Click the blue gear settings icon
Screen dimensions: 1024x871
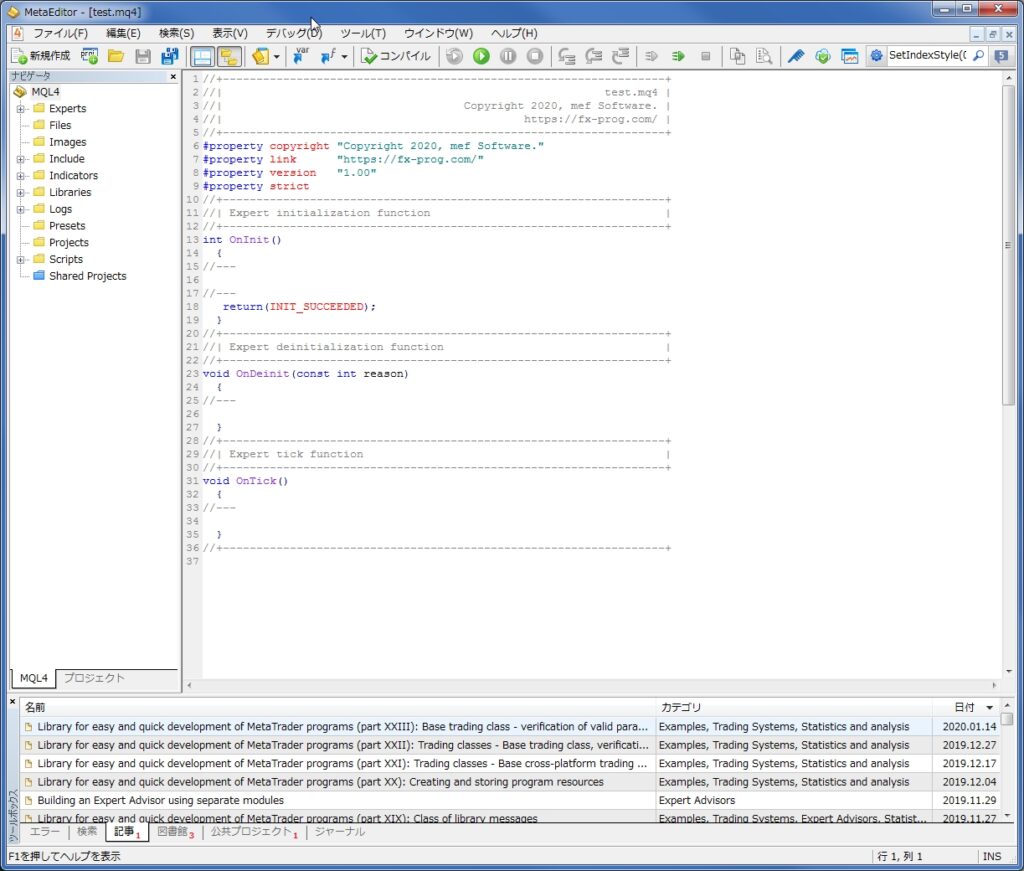pos(876,55)
